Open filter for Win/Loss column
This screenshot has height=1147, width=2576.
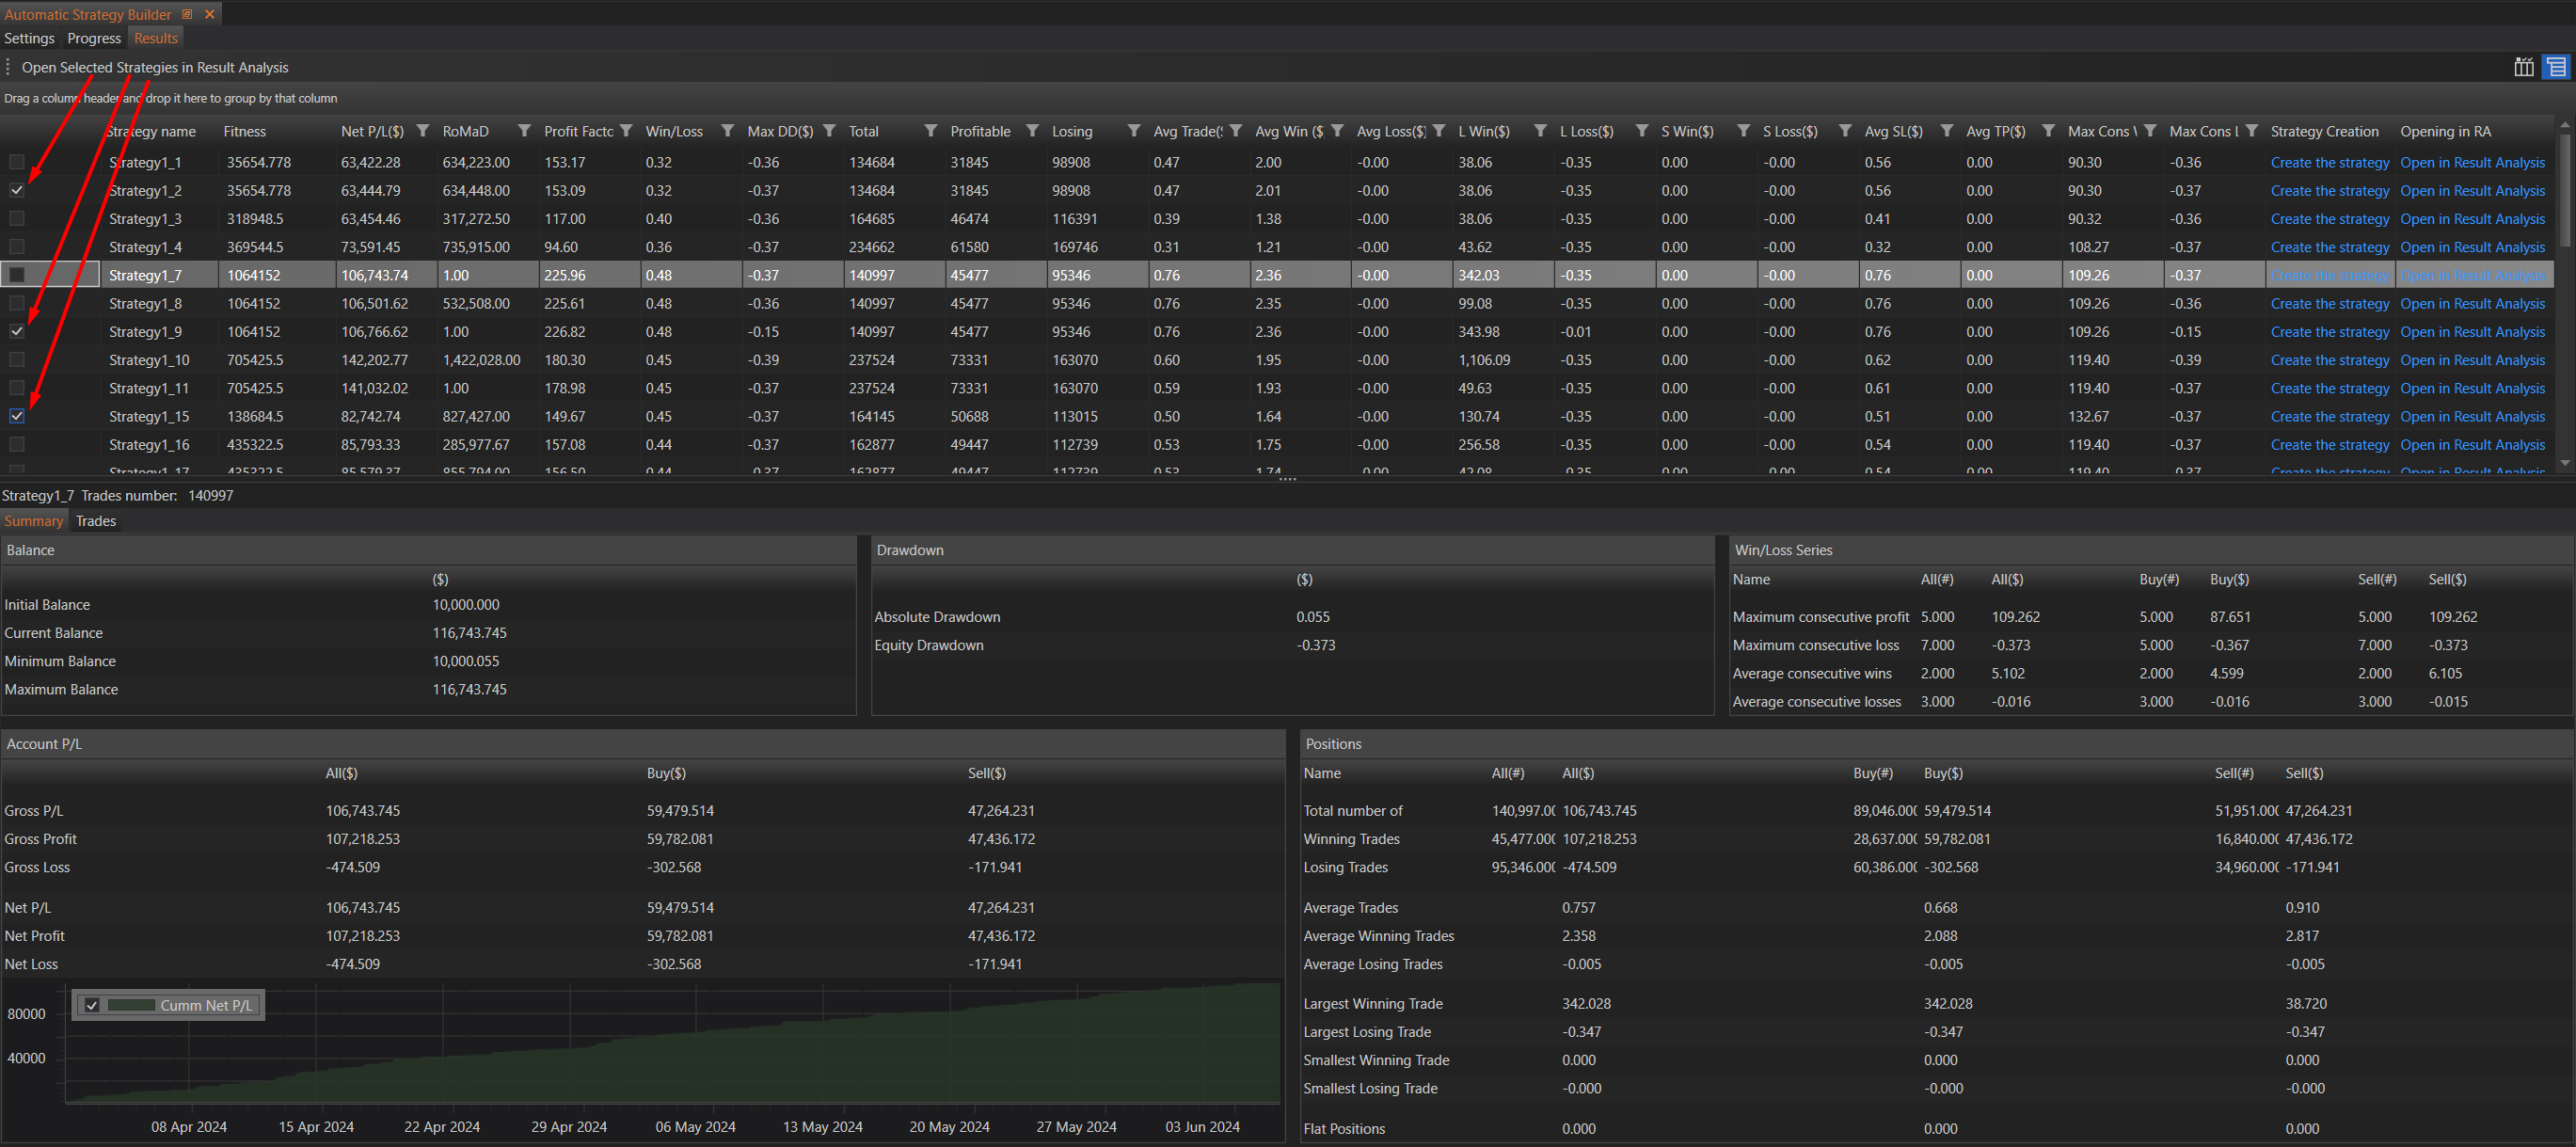tap(727, 131)
